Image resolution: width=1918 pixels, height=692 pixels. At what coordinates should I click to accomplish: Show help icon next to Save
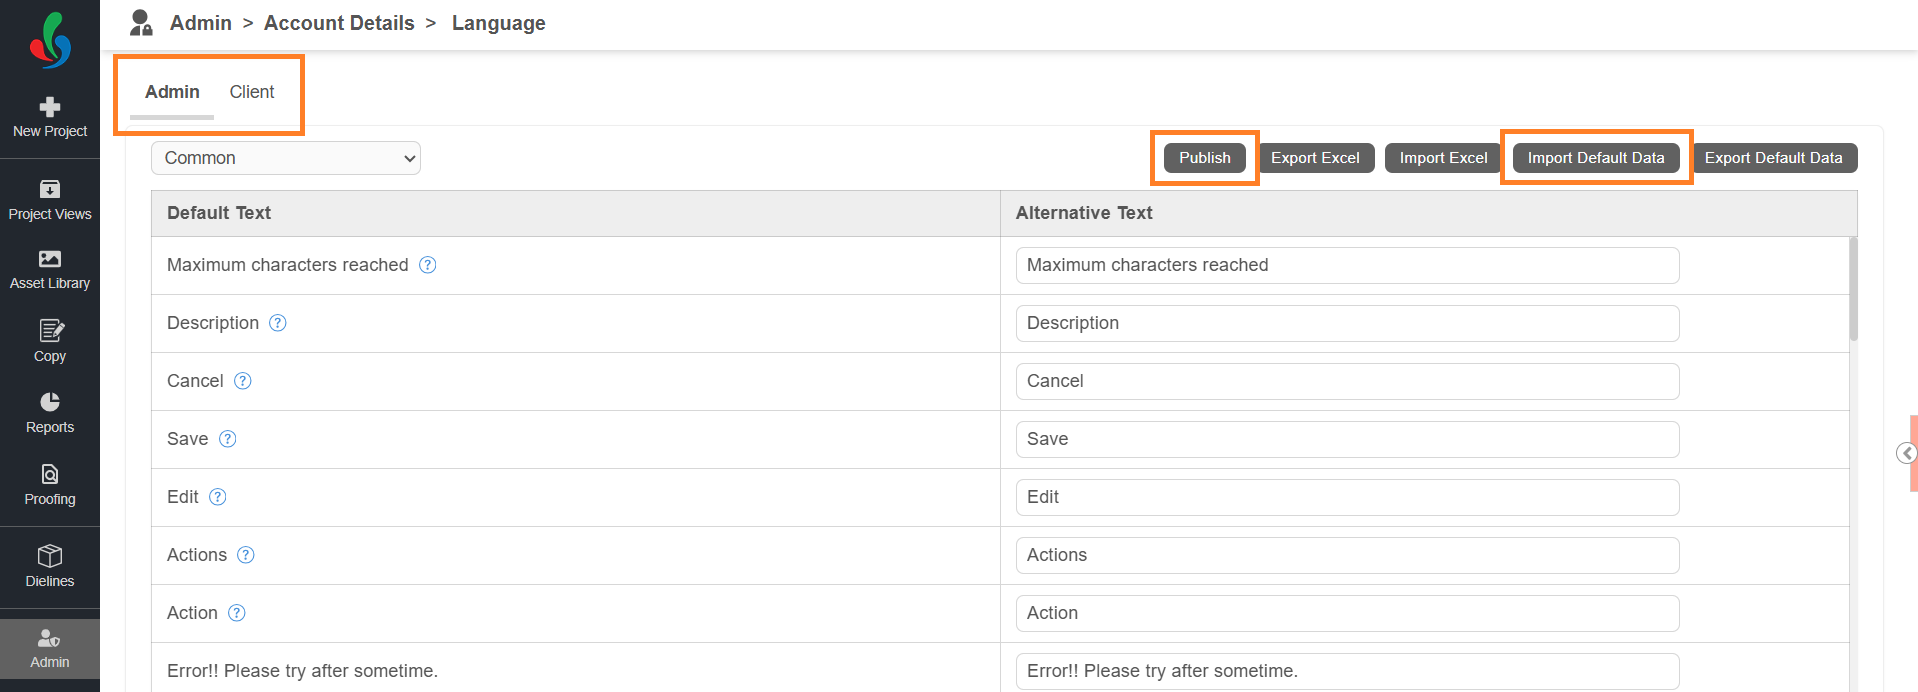coord(228,439)
